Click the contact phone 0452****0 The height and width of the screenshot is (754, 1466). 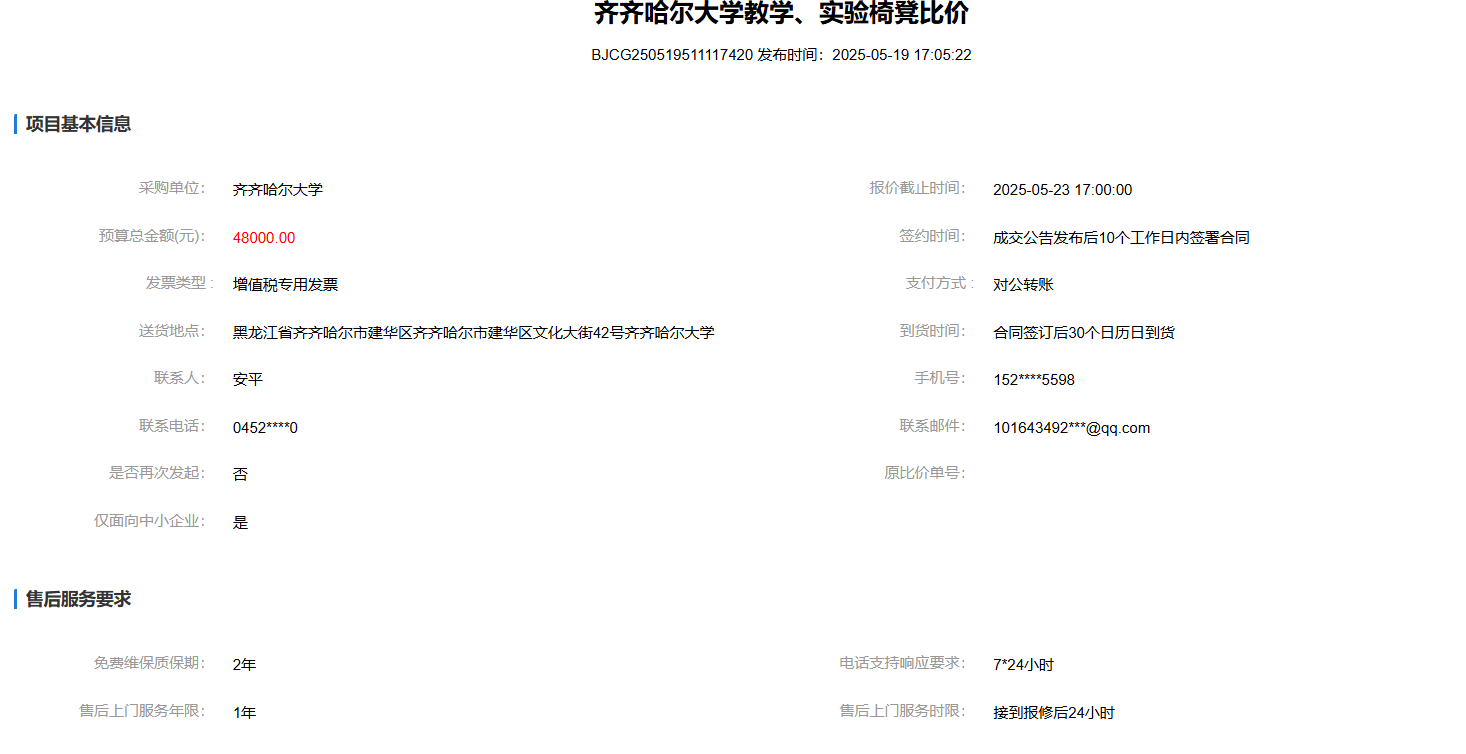265,428
